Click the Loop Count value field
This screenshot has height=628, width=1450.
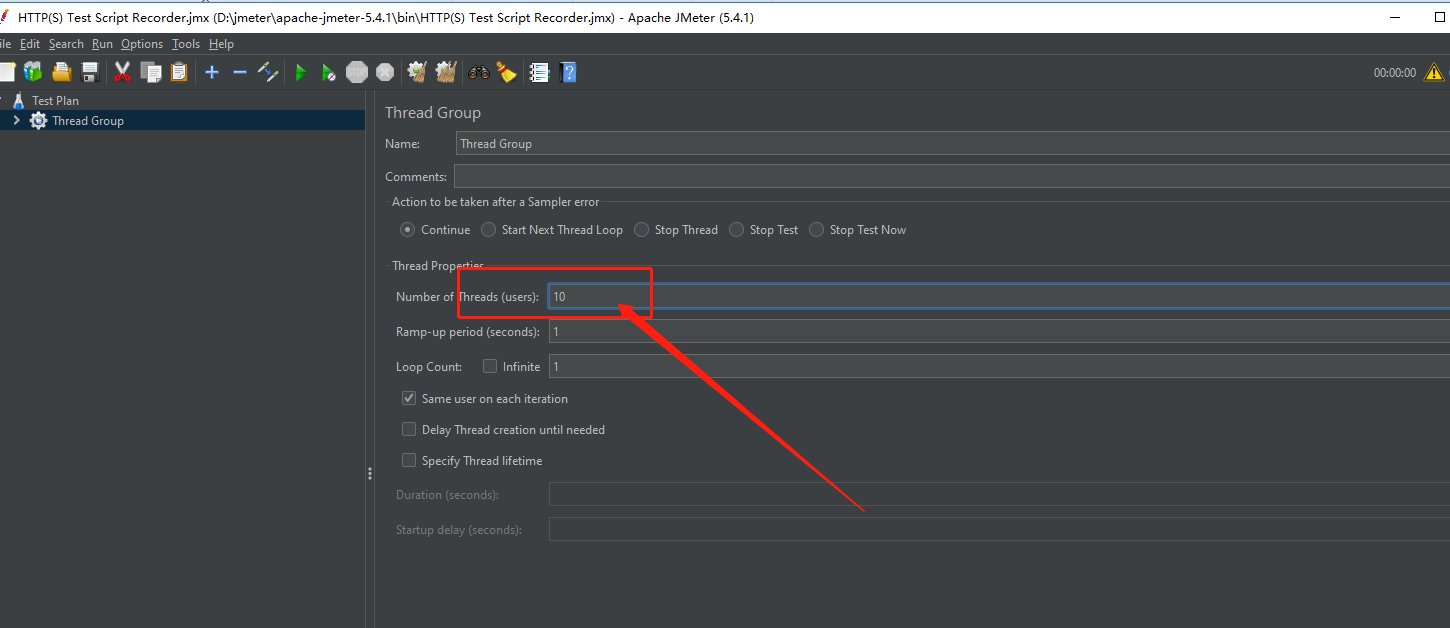tap(999, 366)
